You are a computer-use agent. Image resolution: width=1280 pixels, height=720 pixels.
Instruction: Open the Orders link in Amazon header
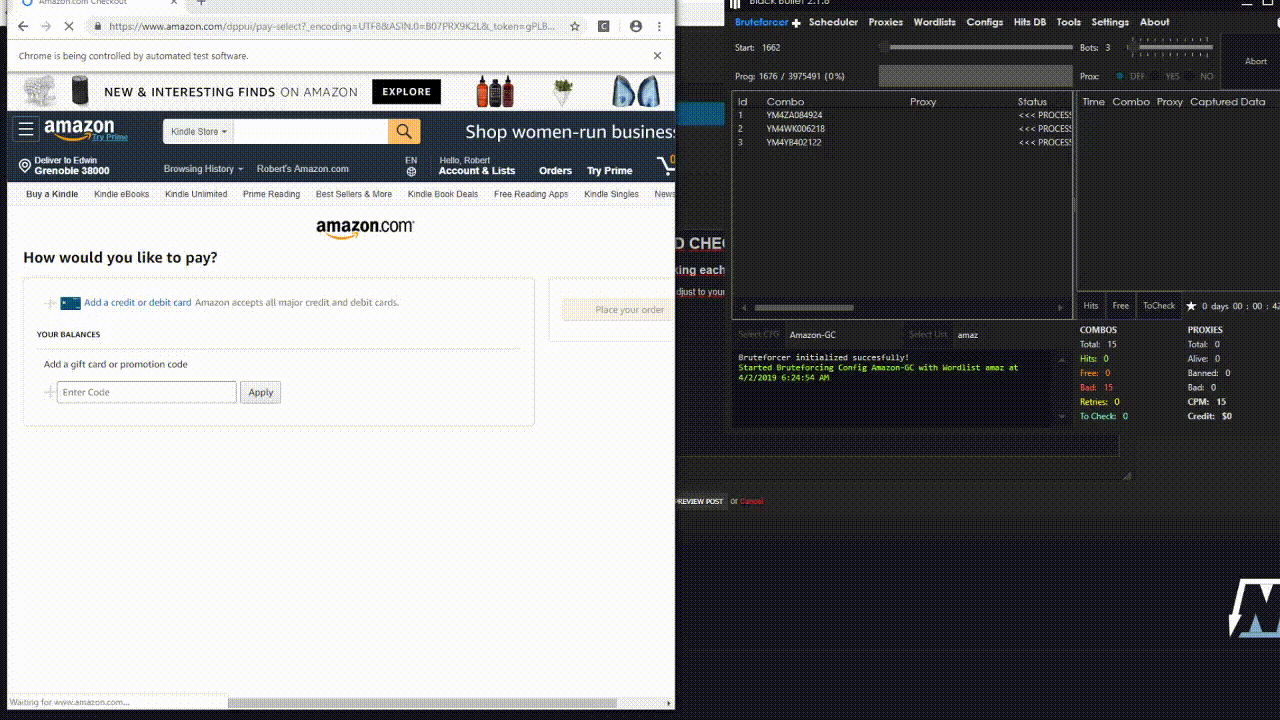[x=555, y=171]
